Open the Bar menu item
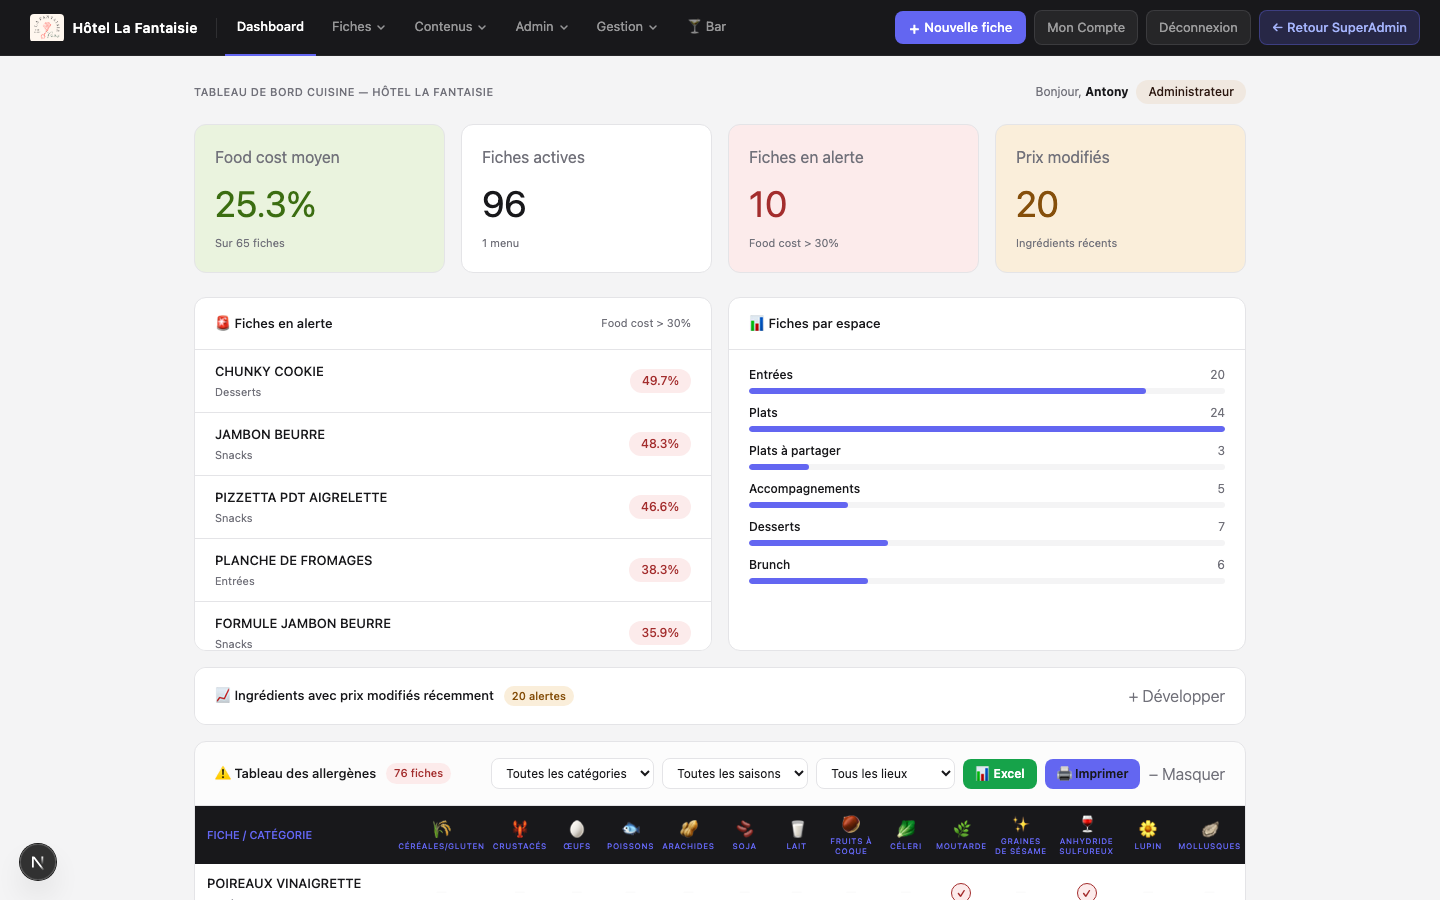The image size is (1440, 900). [x=707, y=27]
